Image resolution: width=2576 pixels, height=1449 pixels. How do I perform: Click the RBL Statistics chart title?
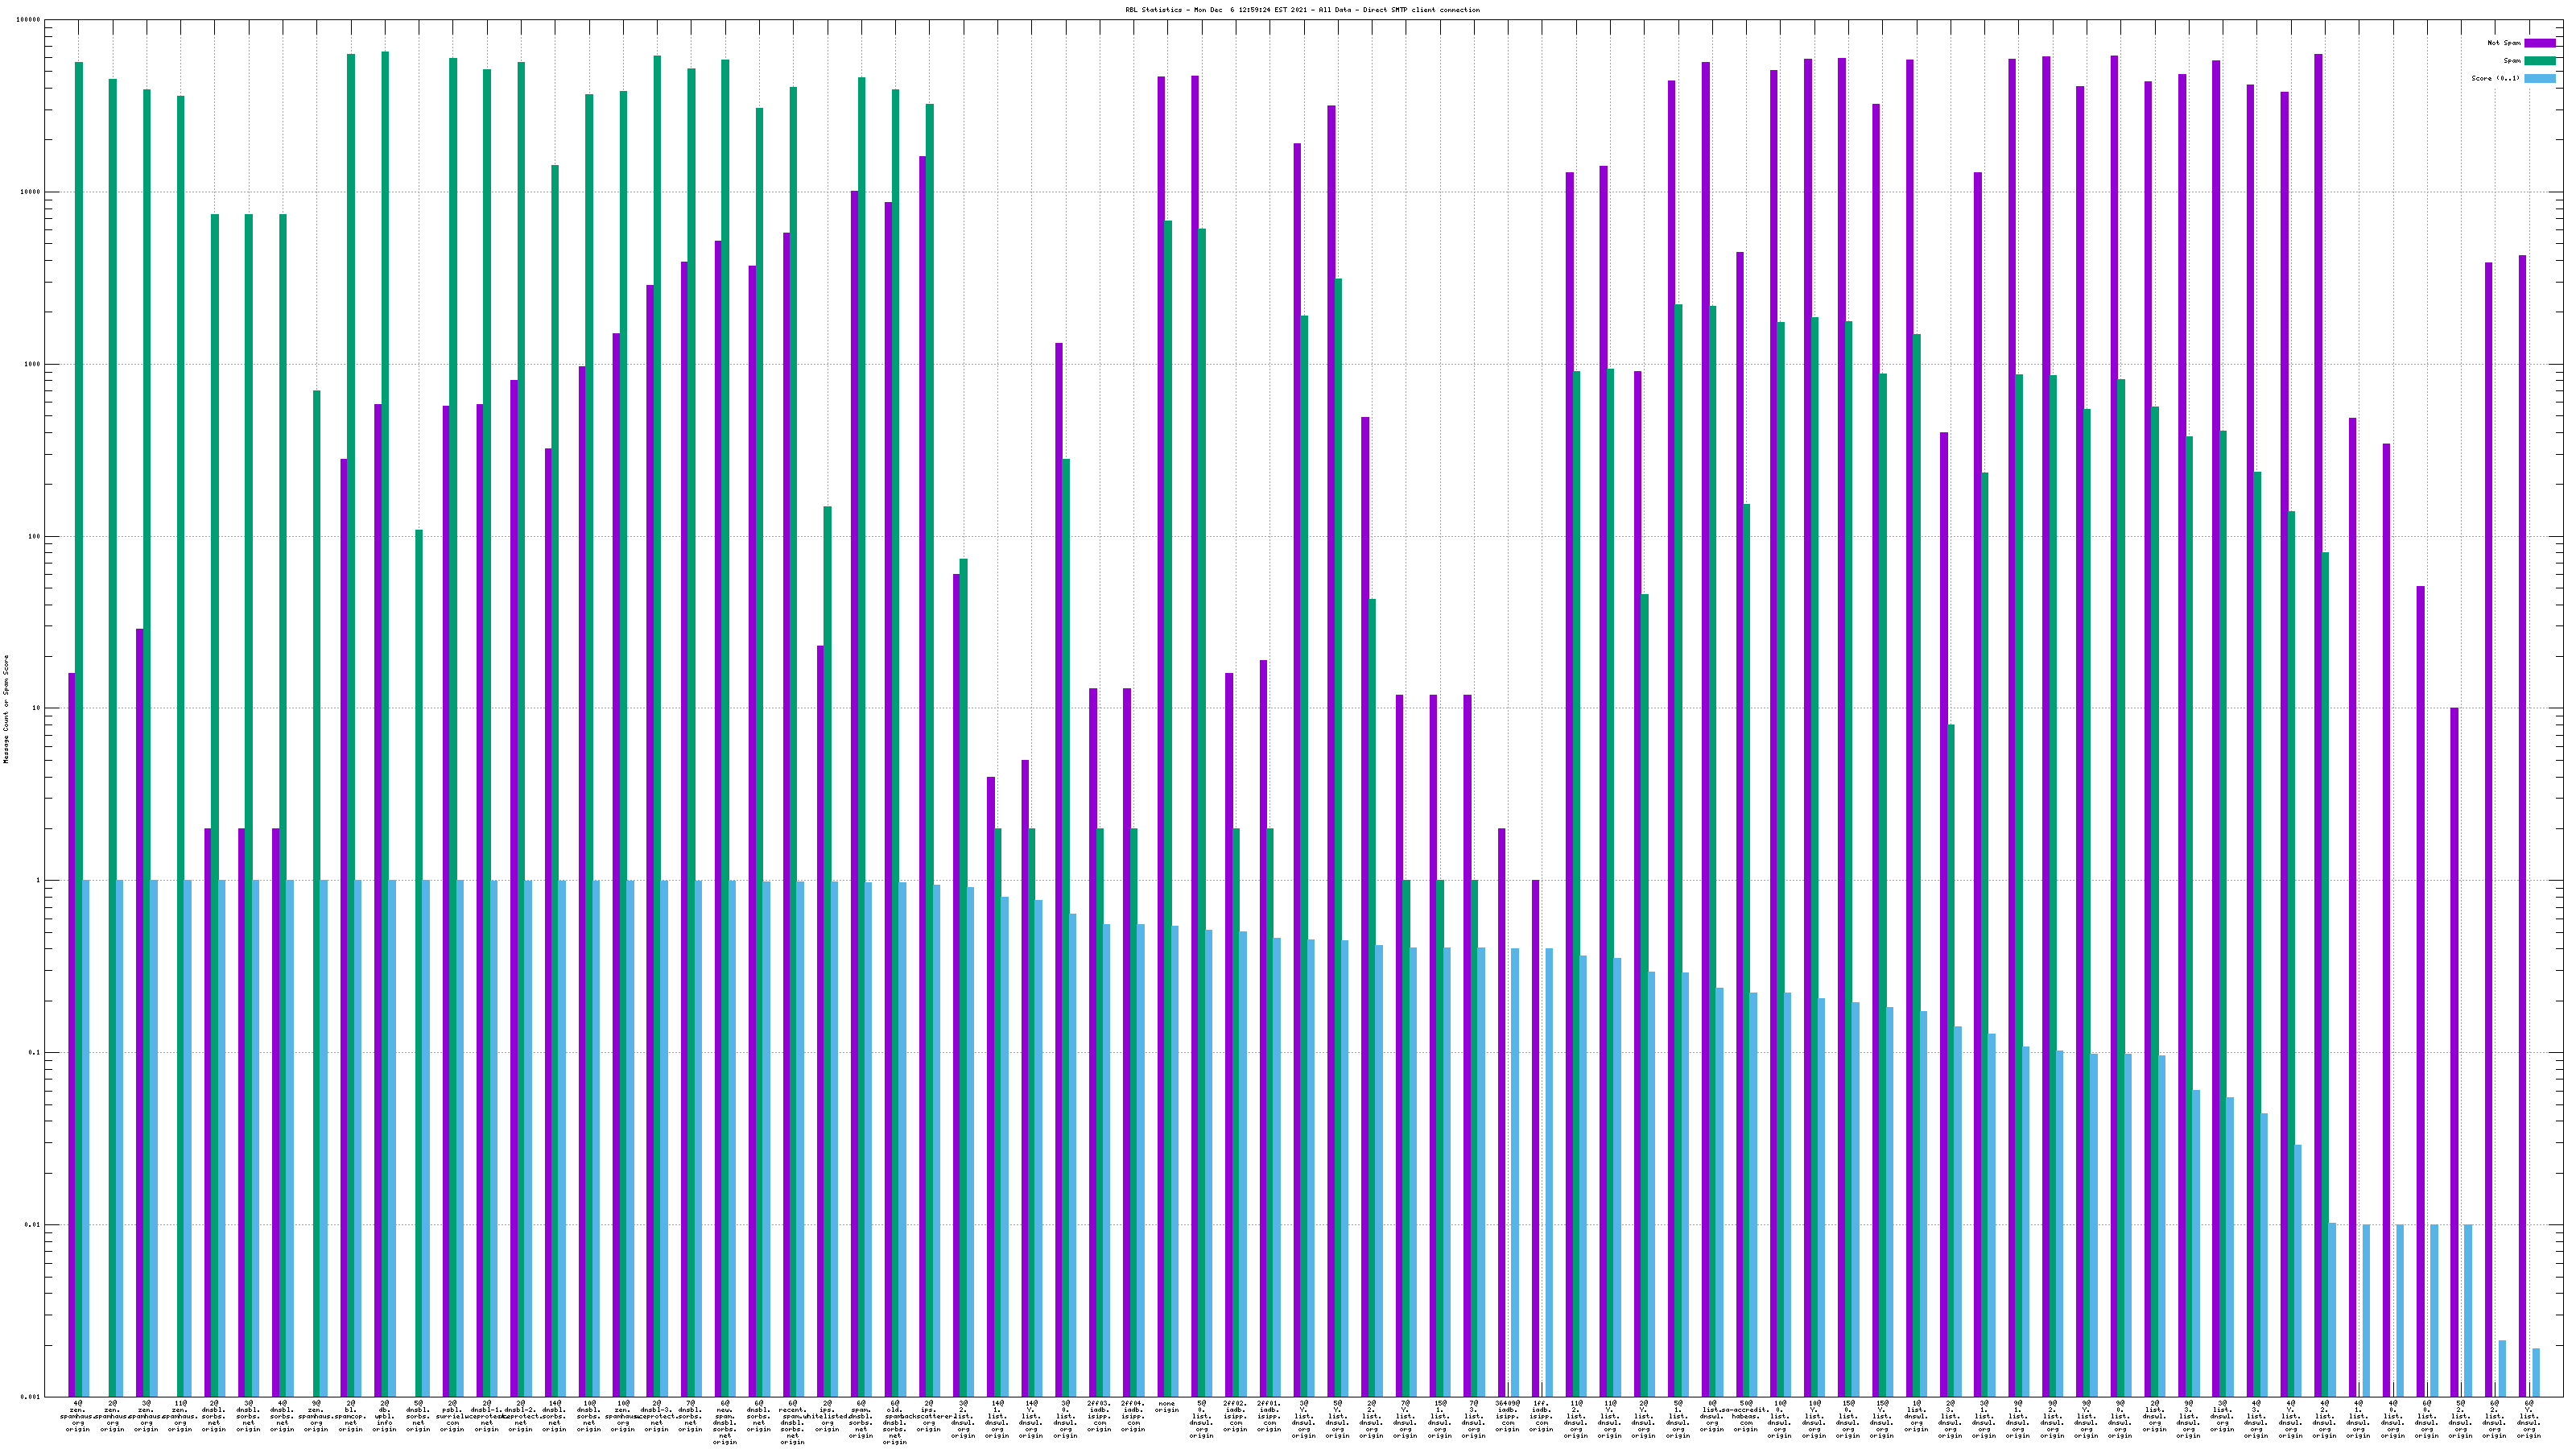coord(1302,10)
